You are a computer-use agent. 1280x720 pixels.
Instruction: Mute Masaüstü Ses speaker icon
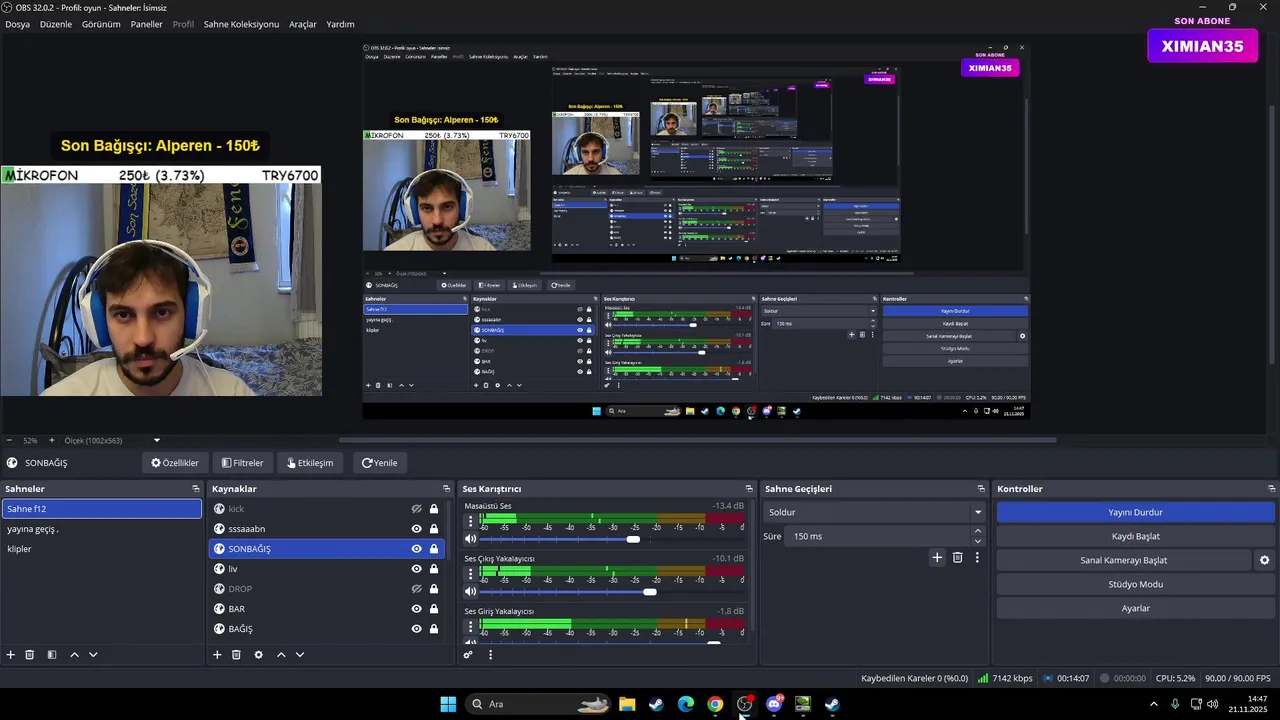click(x=470, y=539)
